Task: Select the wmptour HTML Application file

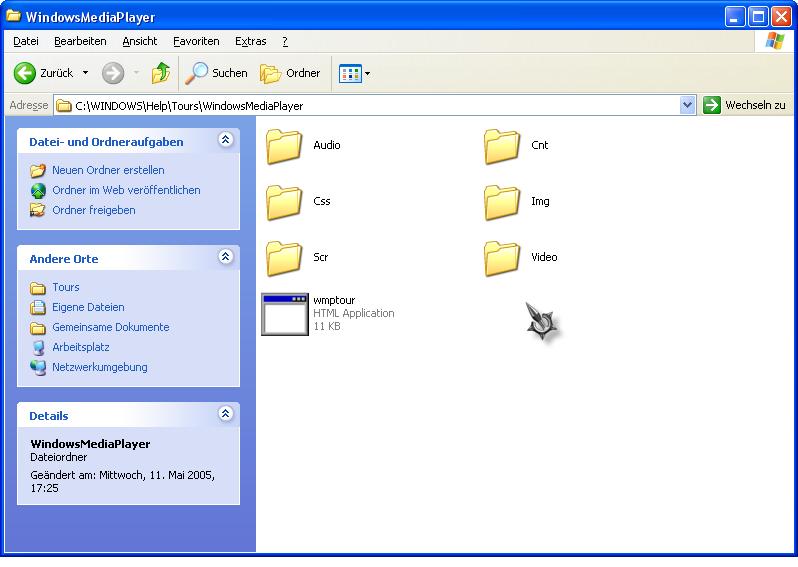Action: (285, 314)
